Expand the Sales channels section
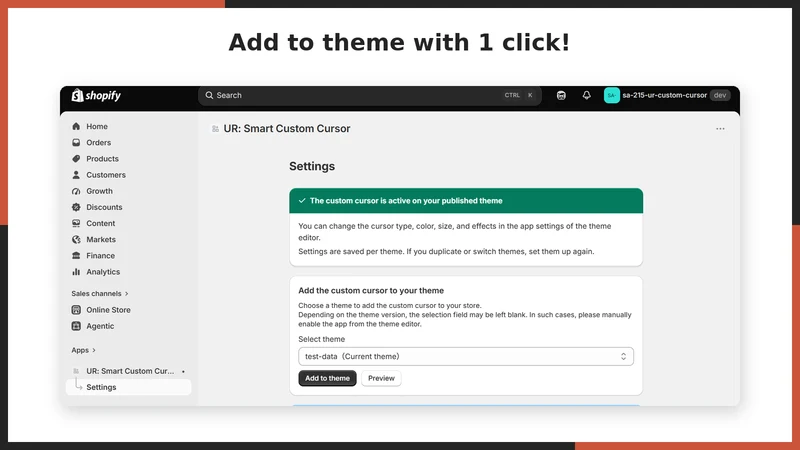Image resolution: width=800 pixels, height=450 pixels. [x=99, y=293]
